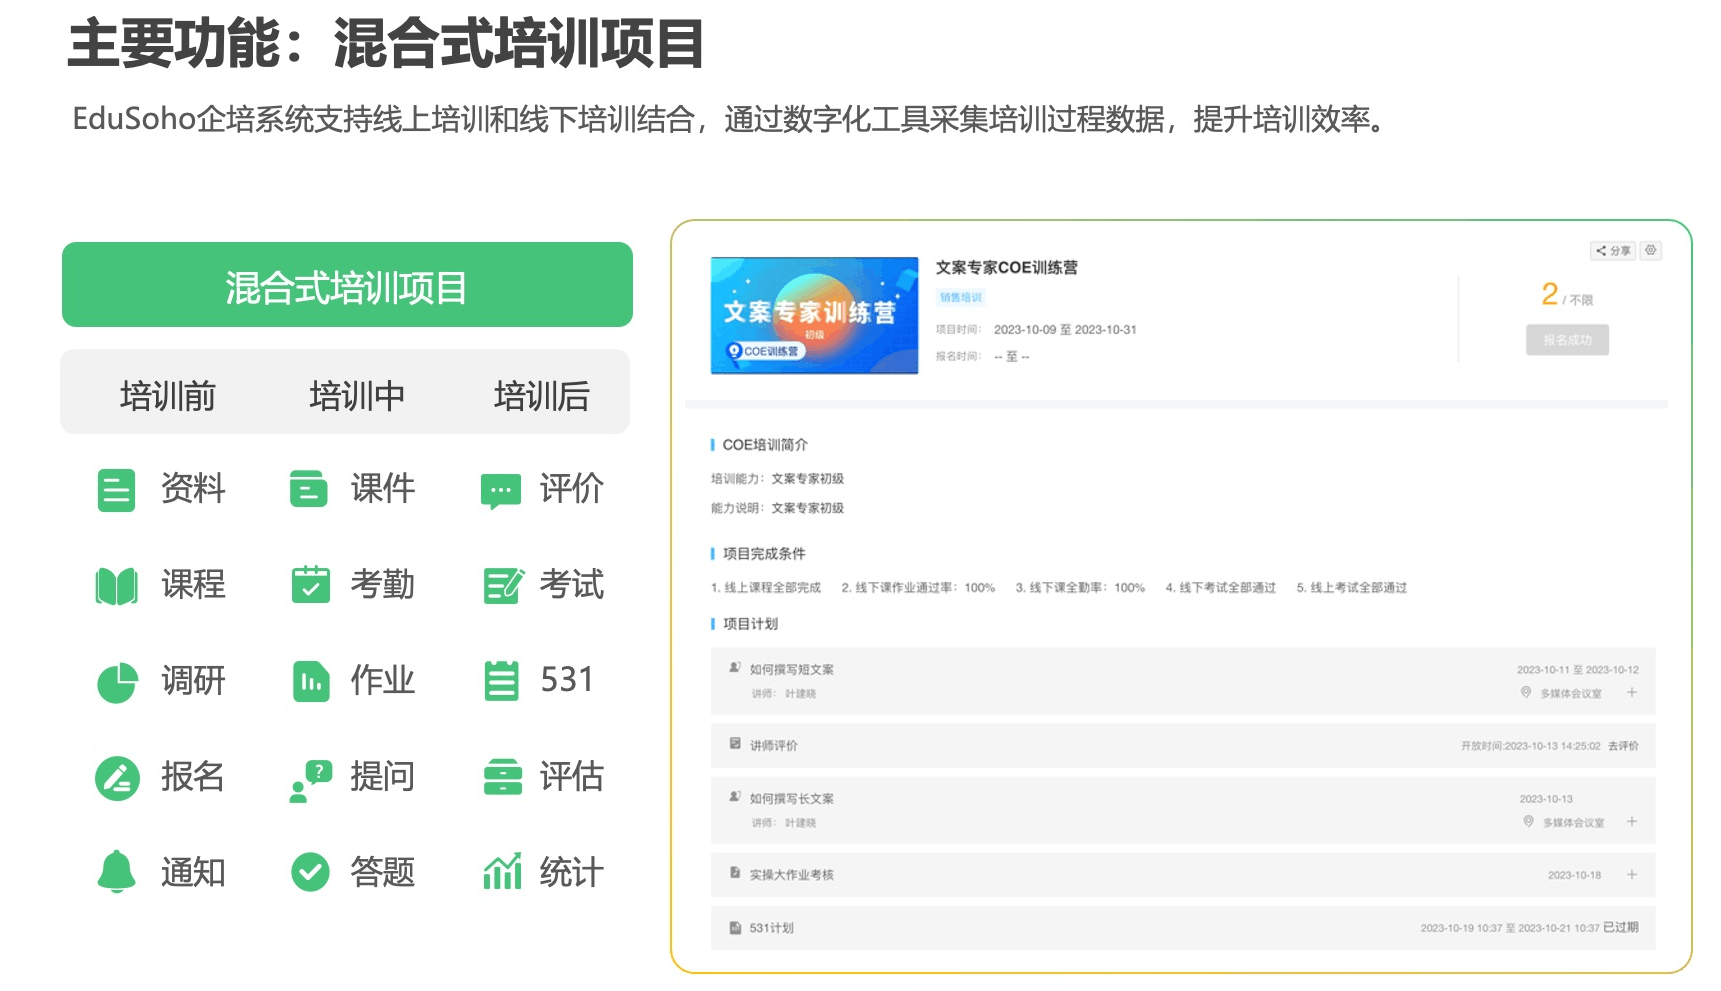
Task: Click the 提问 question bubble icon
Action: point(310,781)
